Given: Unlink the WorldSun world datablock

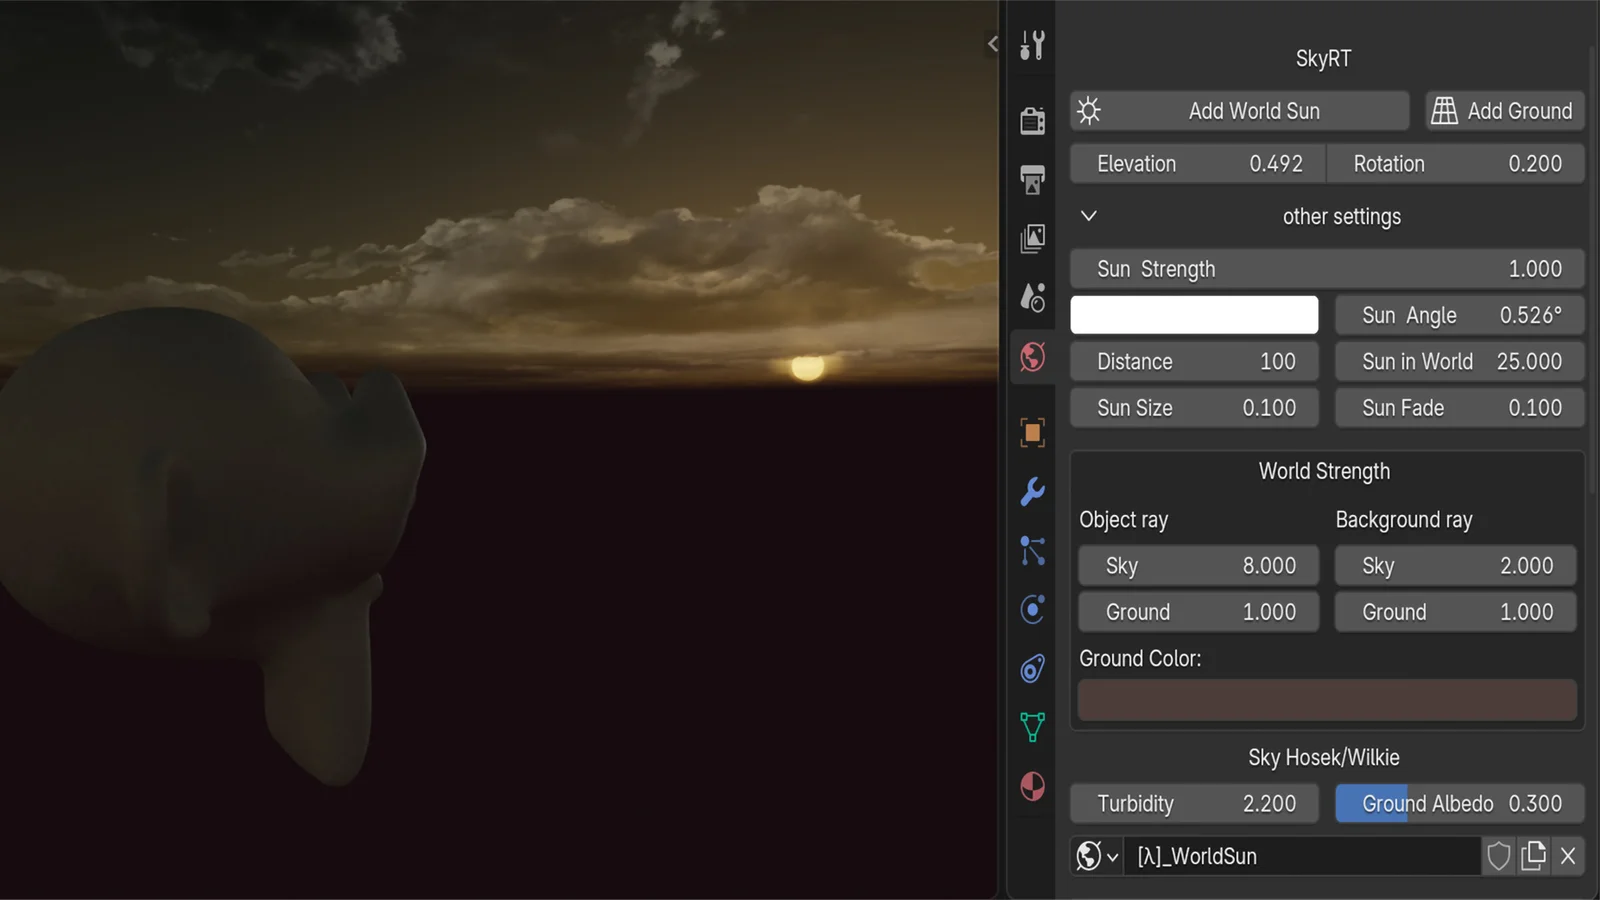Looking at the screenshot, I should (x=1567, y=856).
